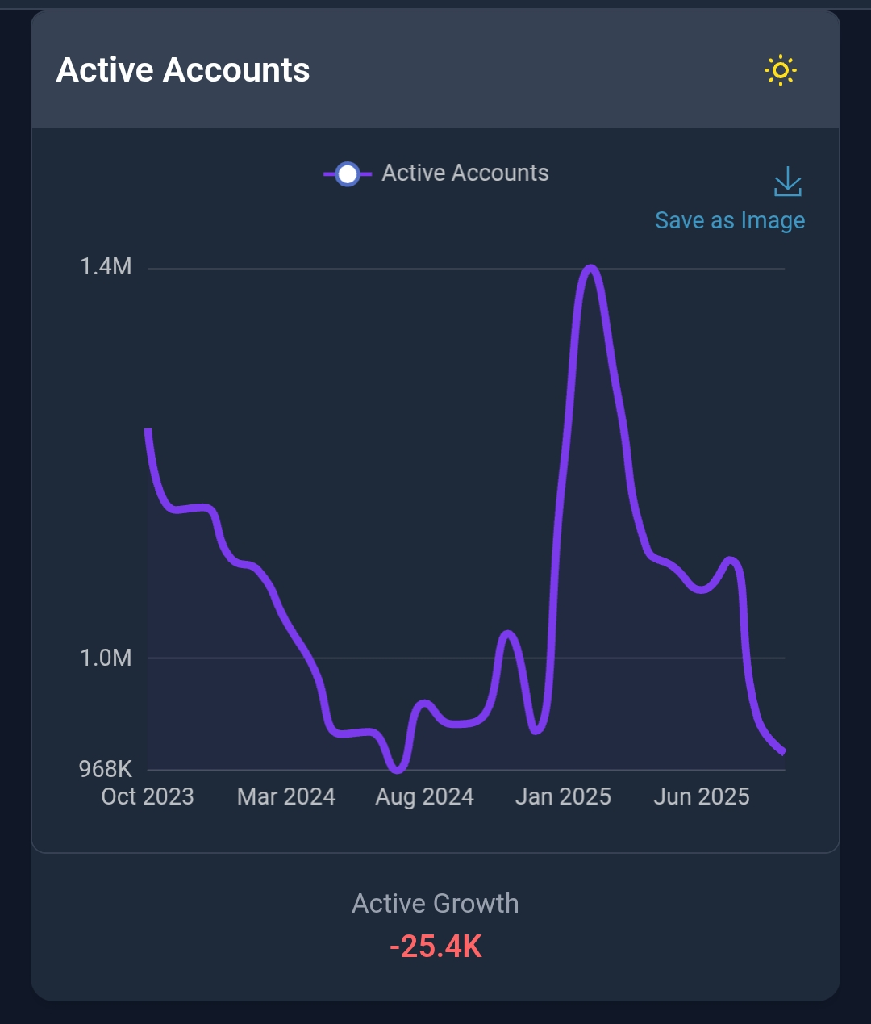Click the chart line's highest peak
871x1024 pixels.
coord(592,268)
